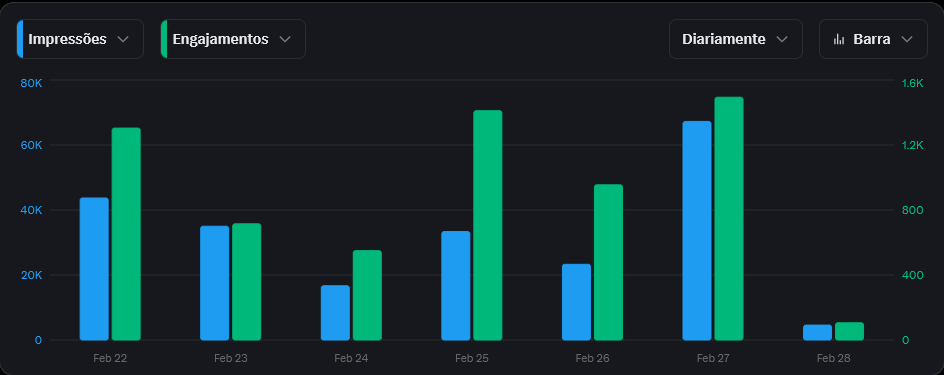This screenshot has height=375, width=944.
Task: Click the 1.6K right axis label
Action: (912, 84)
